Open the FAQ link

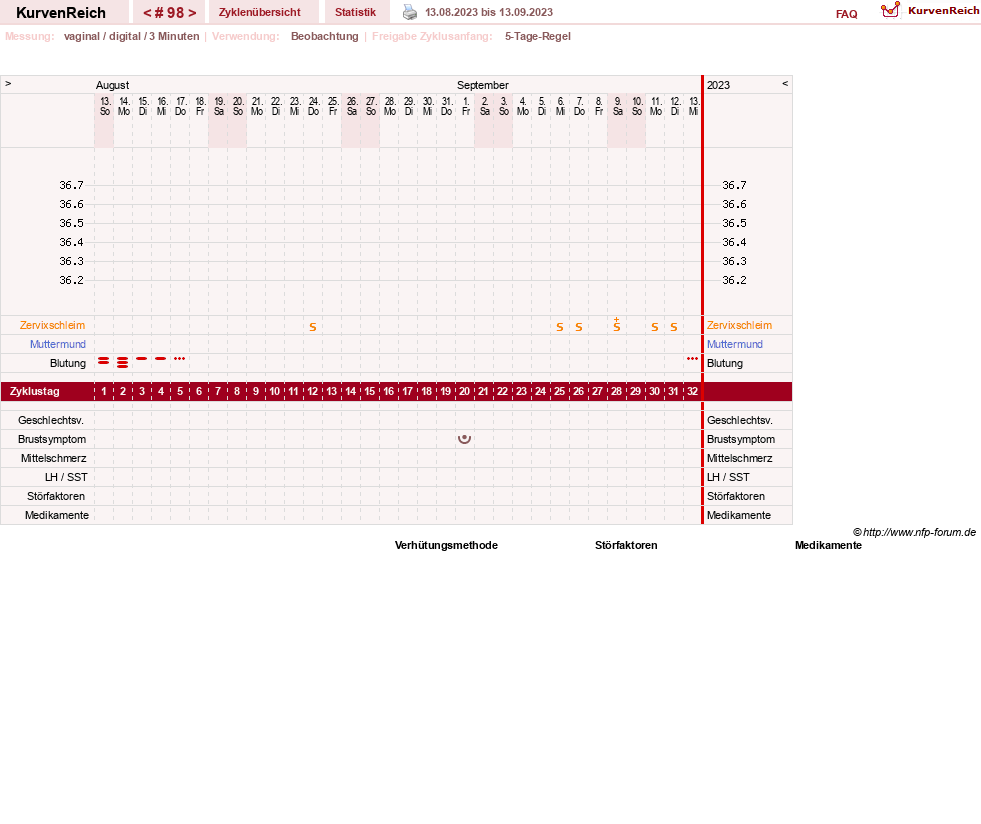[846, 14]
